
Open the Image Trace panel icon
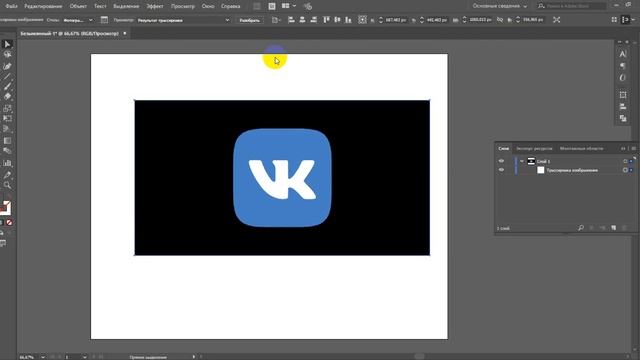(104, 20)
